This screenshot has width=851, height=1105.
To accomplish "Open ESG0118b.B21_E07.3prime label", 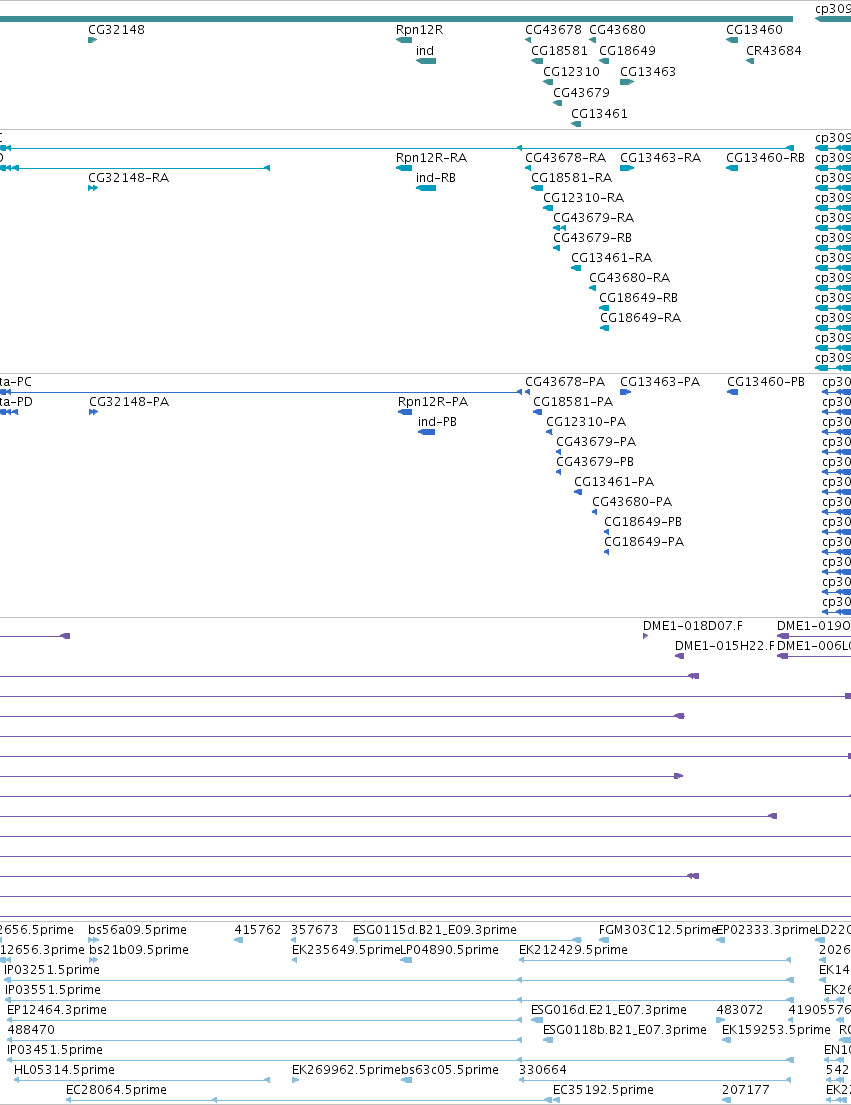I will tap(625, 1030).
